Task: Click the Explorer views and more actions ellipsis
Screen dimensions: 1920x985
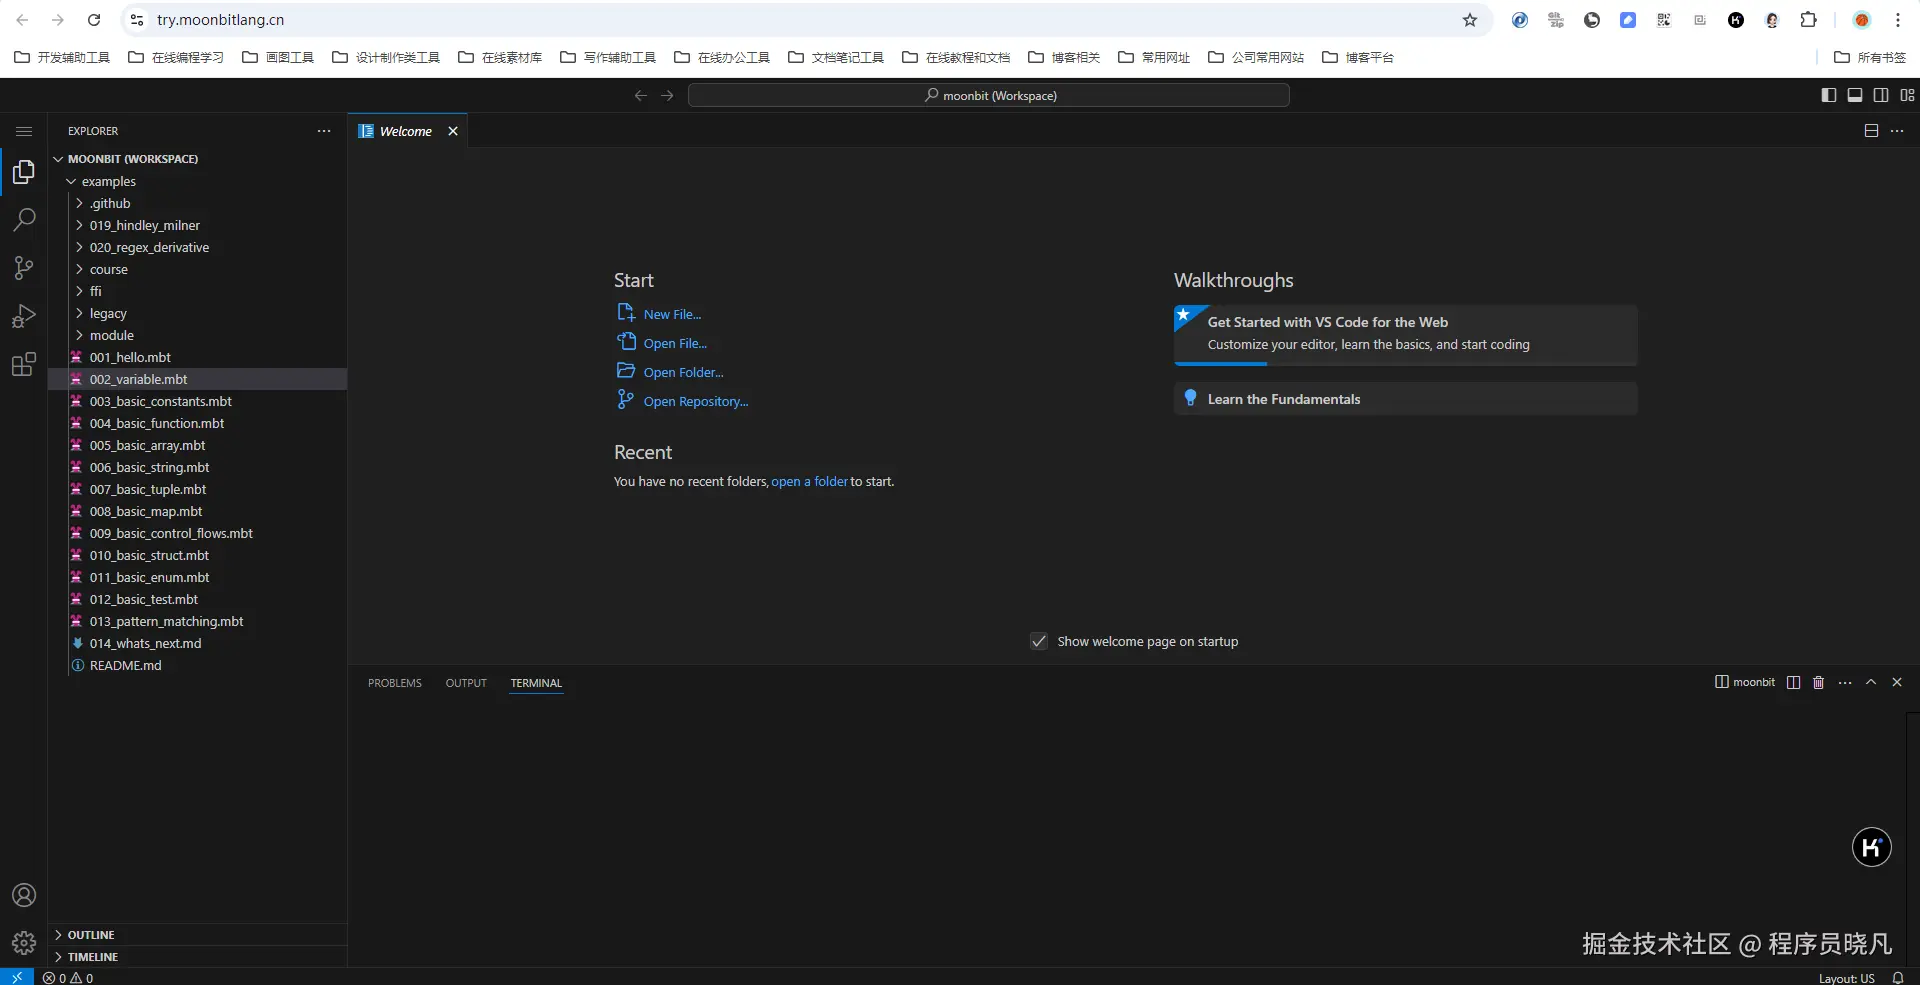Action: click(x=324, y=131)
